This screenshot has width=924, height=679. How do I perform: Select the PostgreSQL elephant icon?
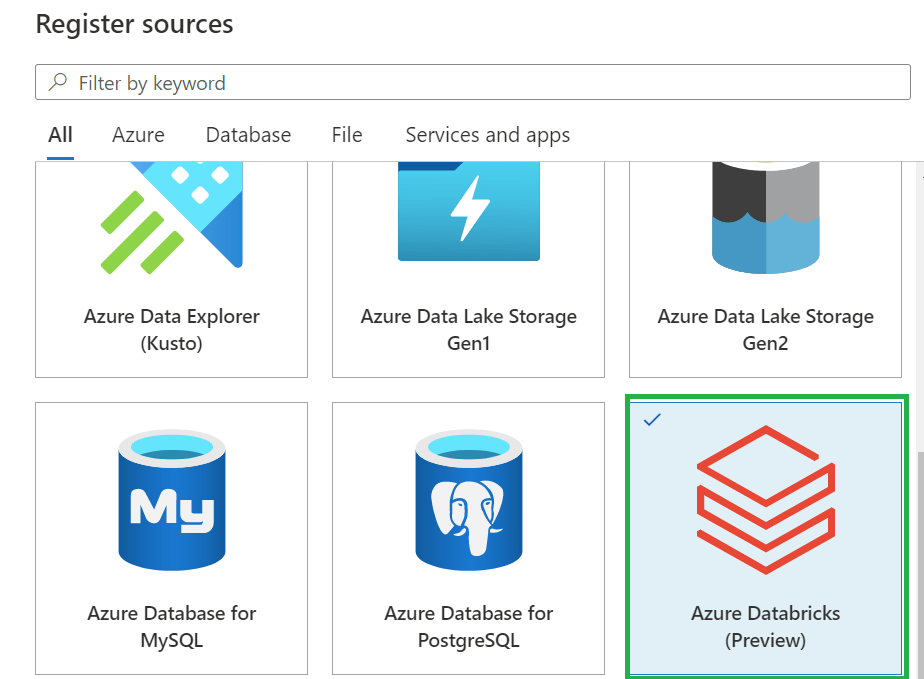point(468,498)
